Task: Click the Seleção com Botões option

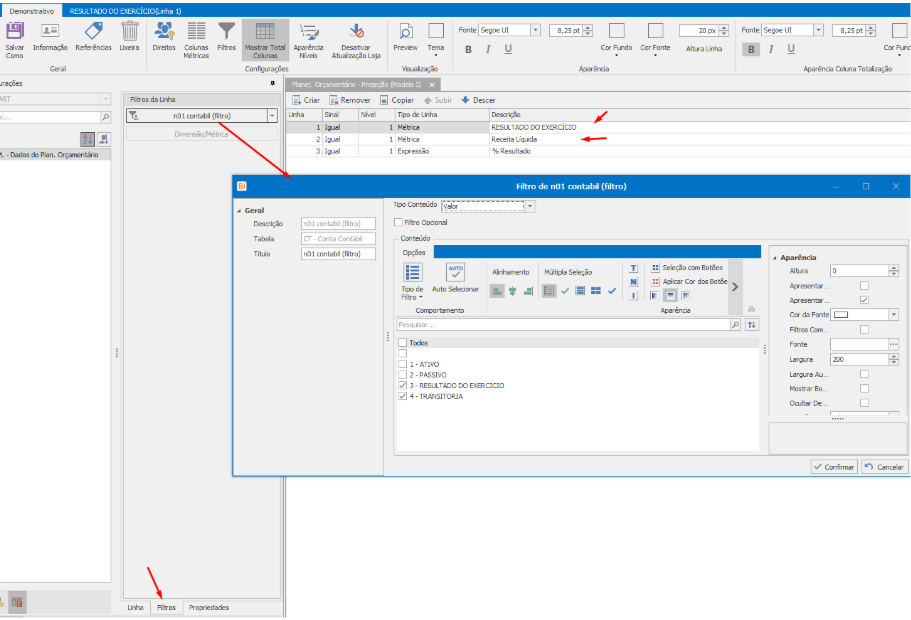Action: pos(686,268)
